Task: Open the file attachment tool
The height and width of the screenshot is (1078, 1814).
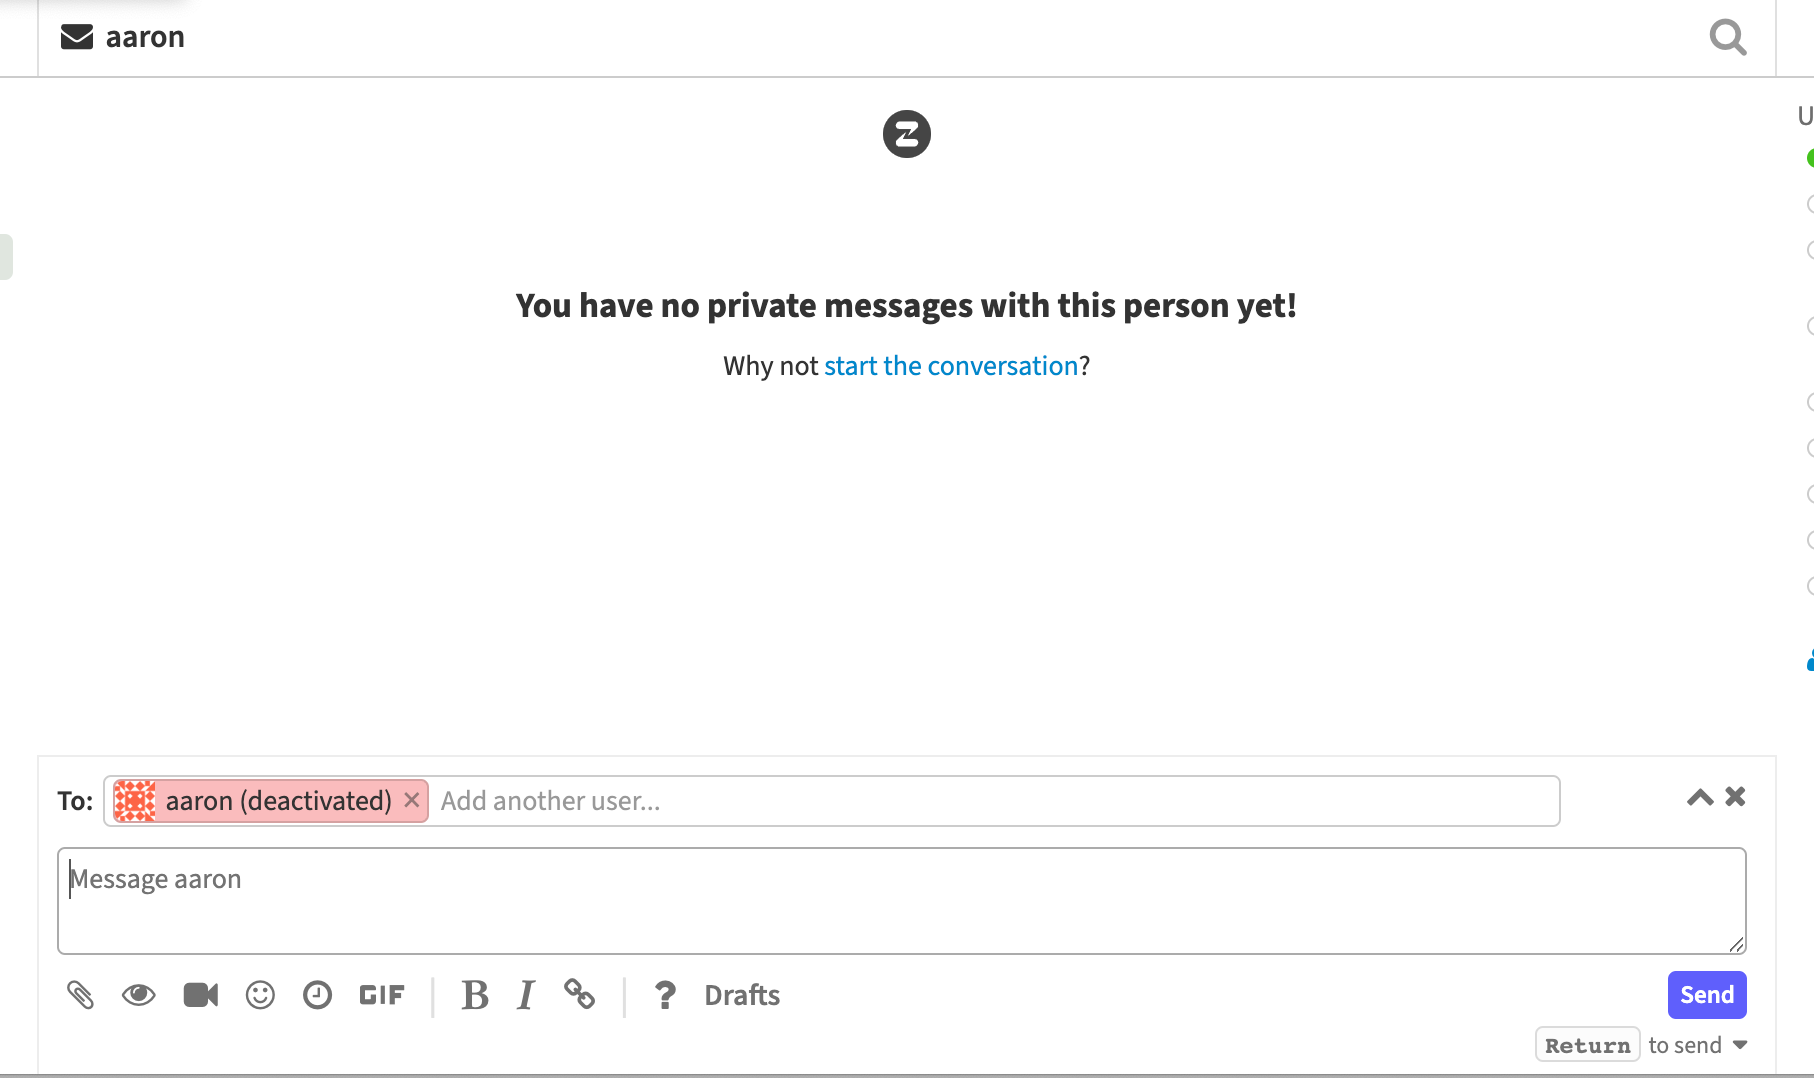Action: 80,995
